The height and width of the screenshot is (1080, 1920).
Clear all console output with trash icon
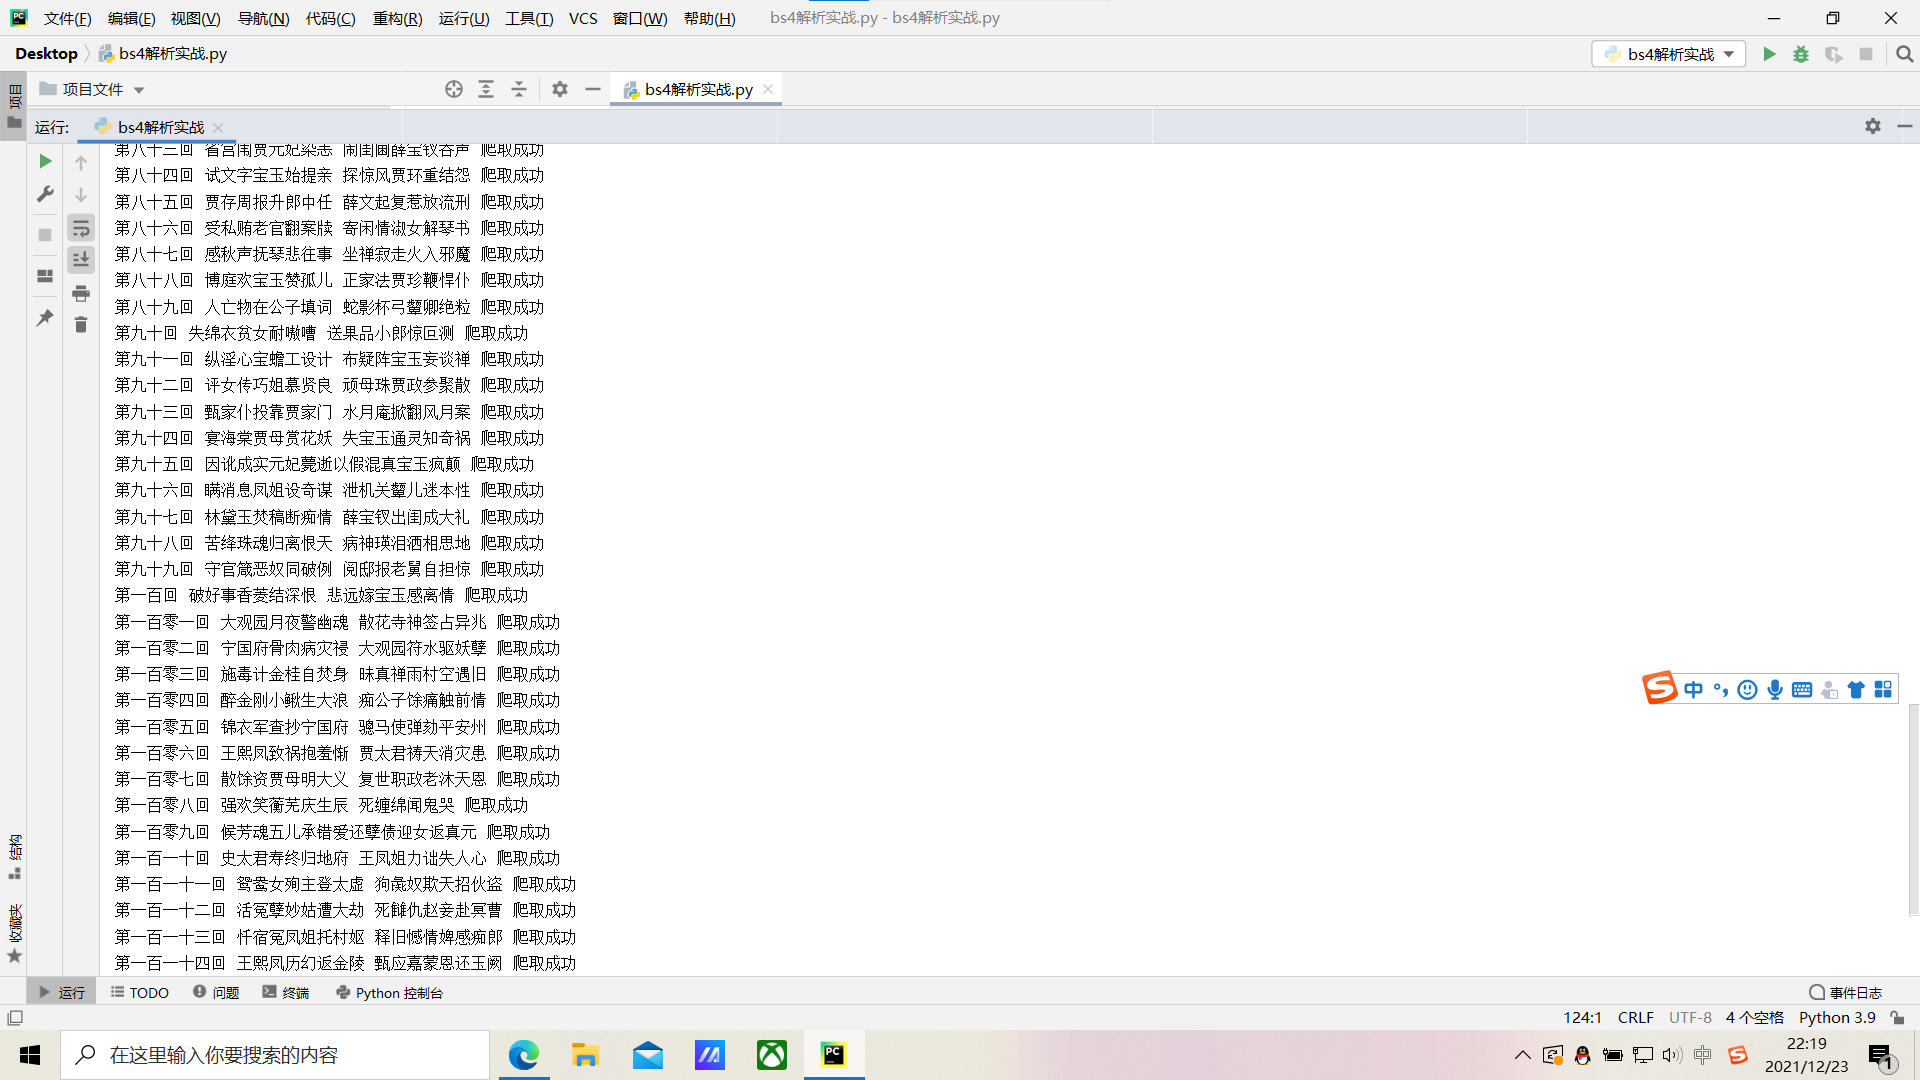coord(81,325)
